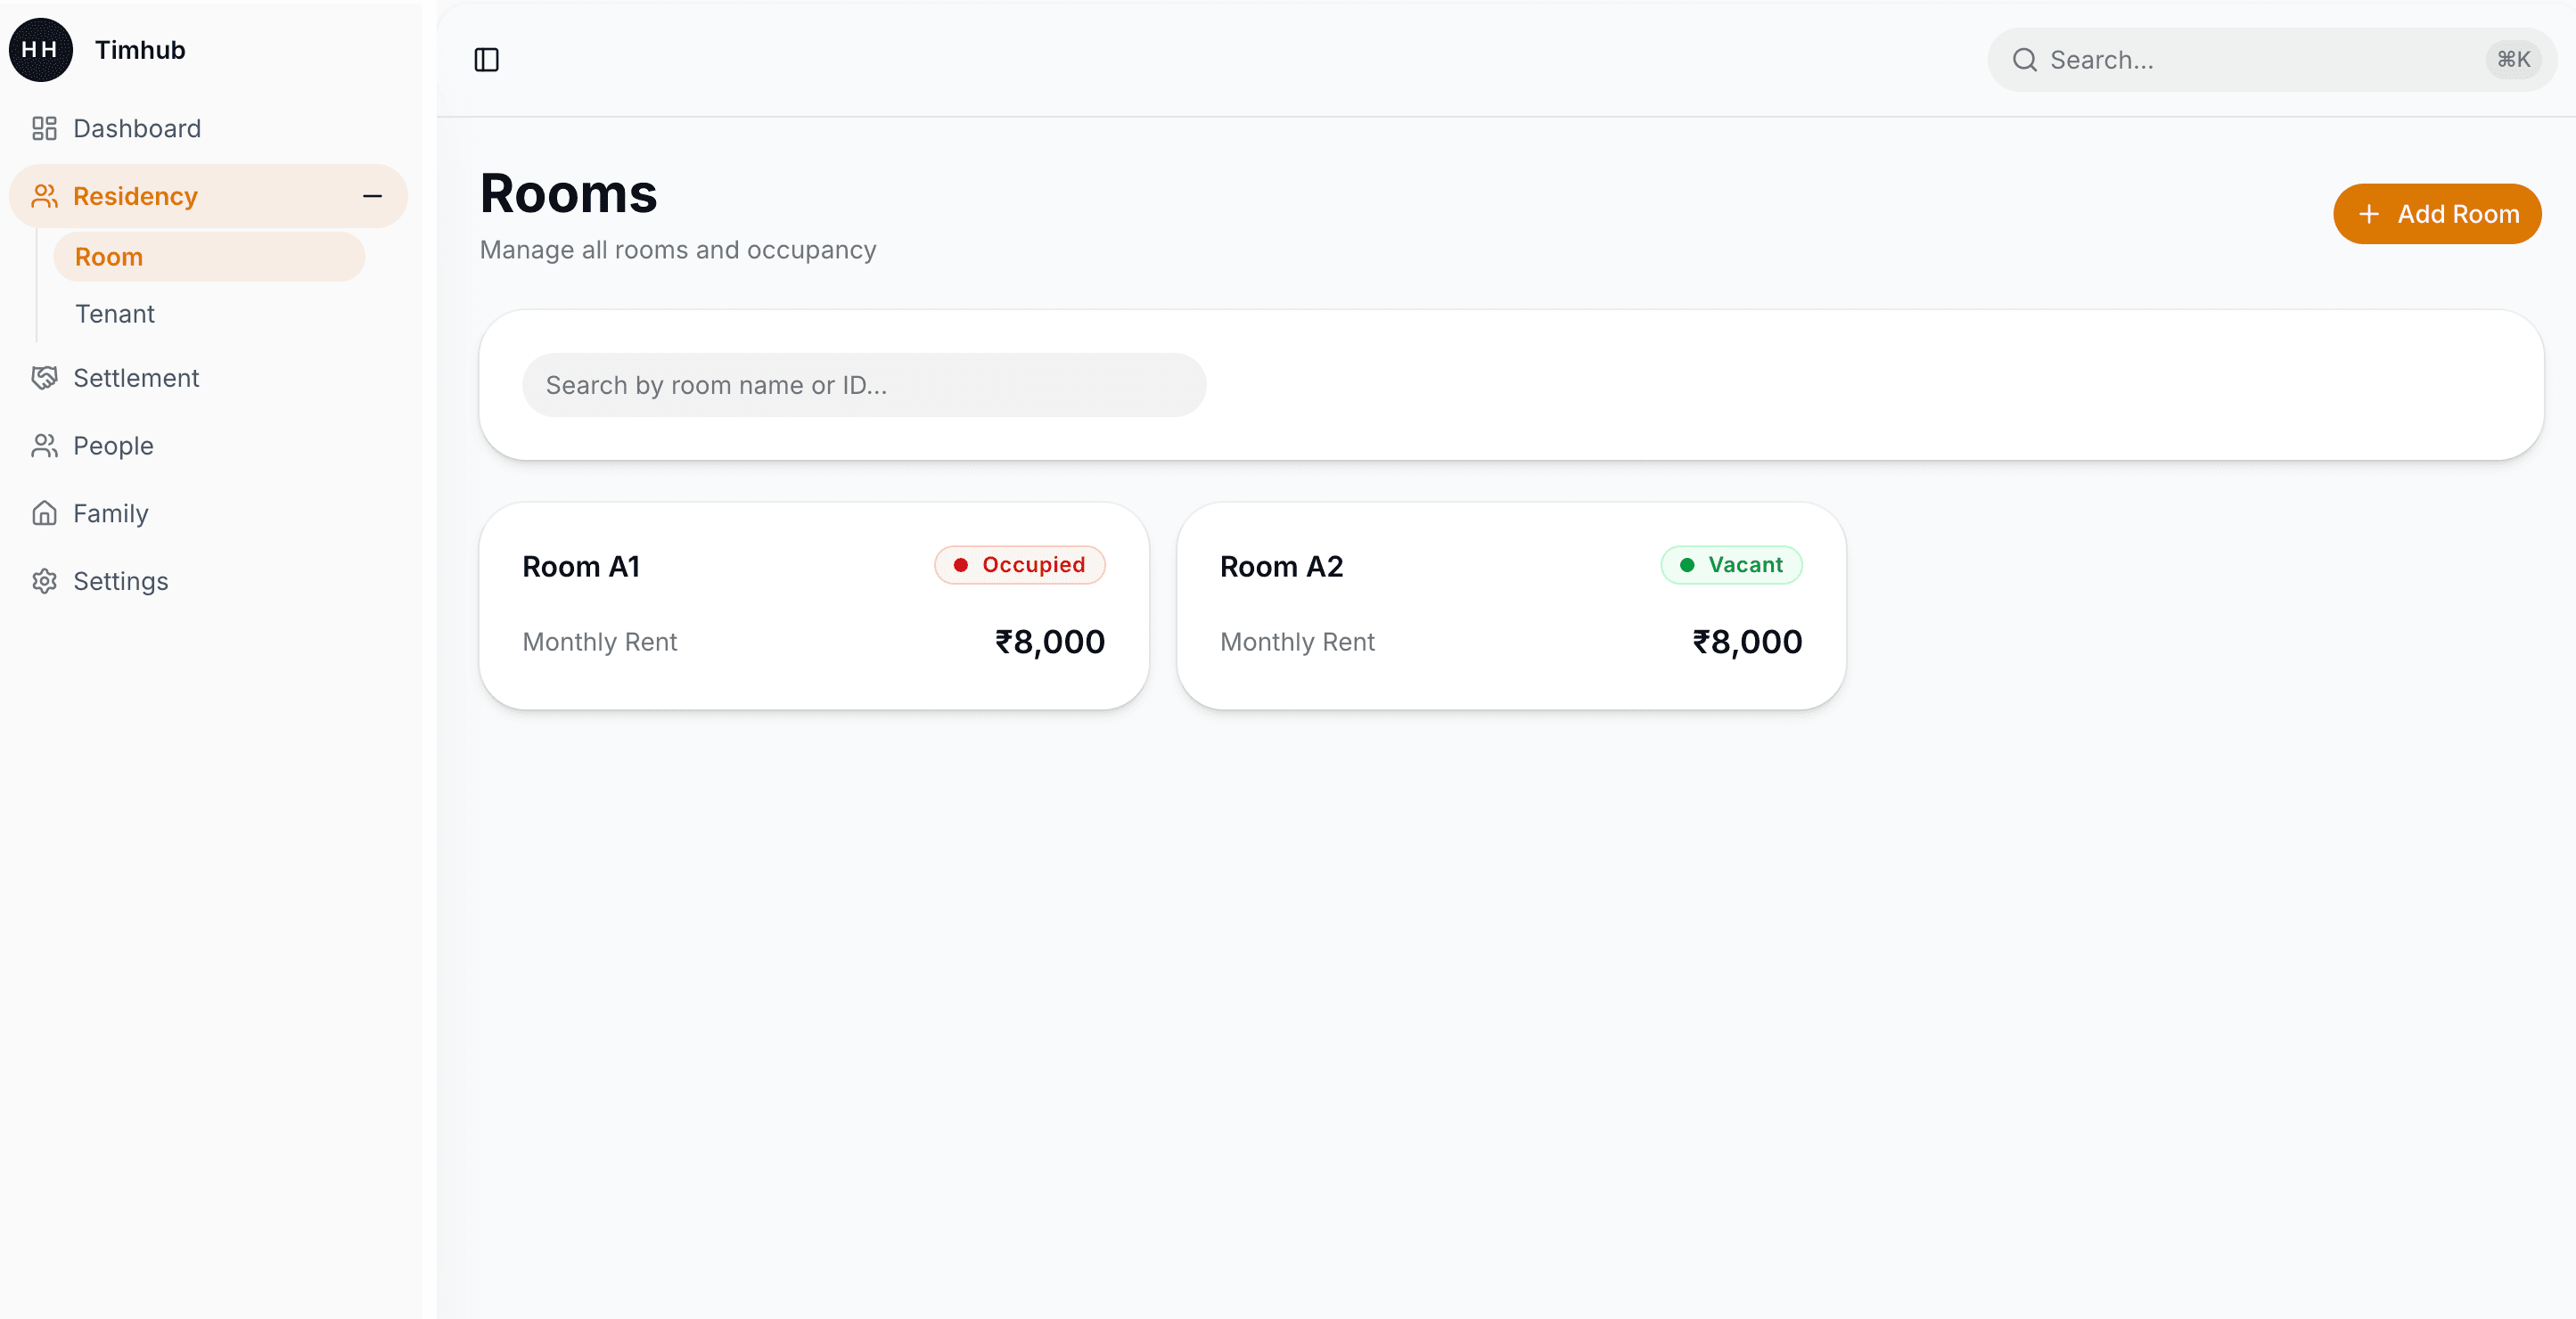Collapse the Residency section via minus icon
Screen dimensions: 2576x1319
pos(372,196)
